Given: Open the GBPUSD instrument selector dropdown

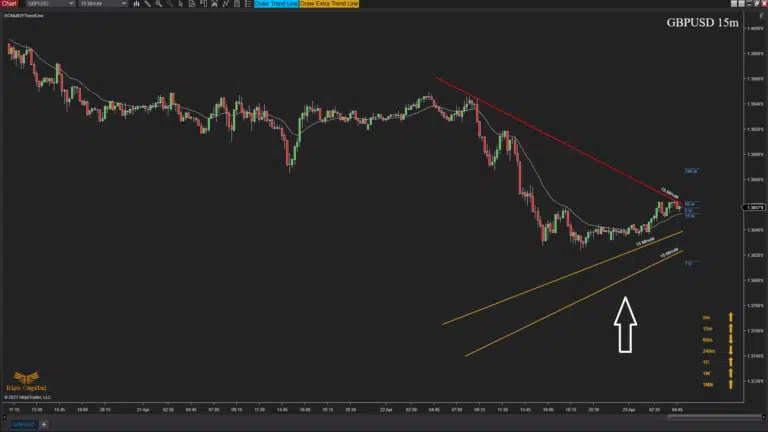Looking at the screenshot, I should (50, 3).
